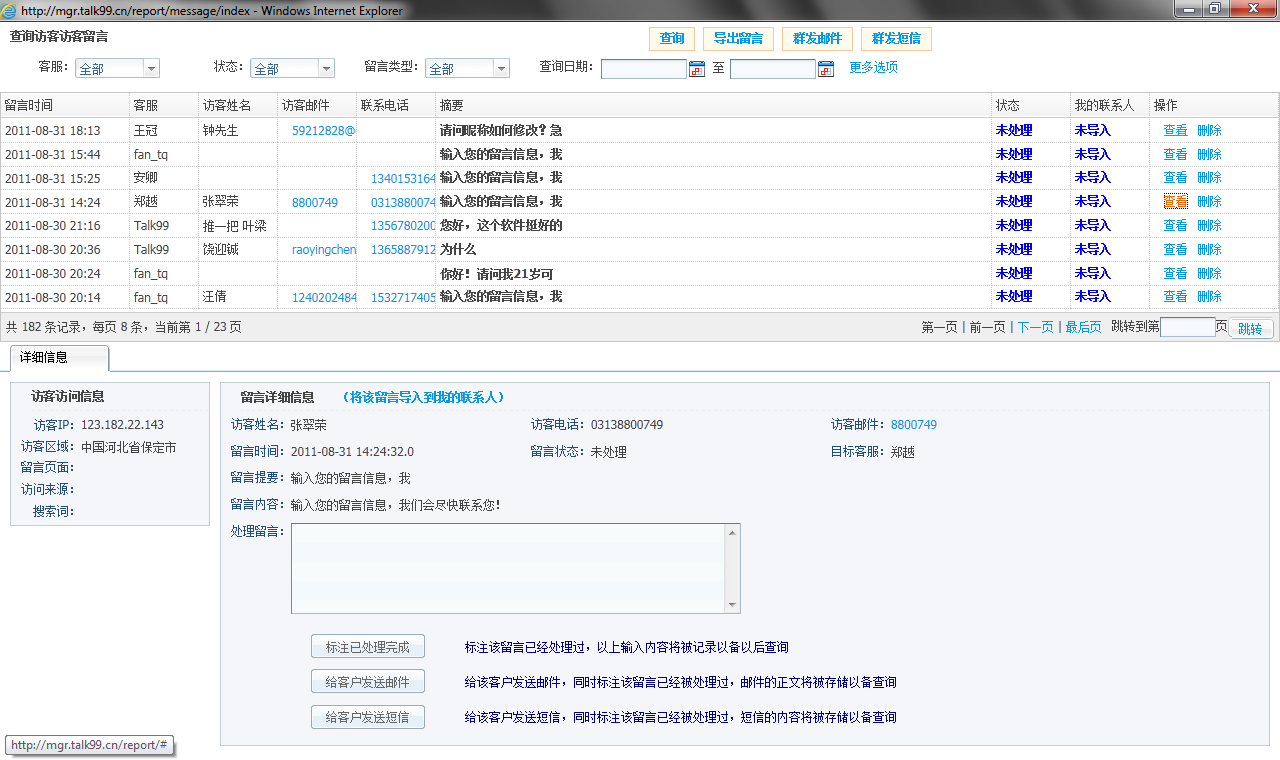Click the 查询 button
The height and width of the screenshot is (760, 1280).
click(x=672, y=39)
